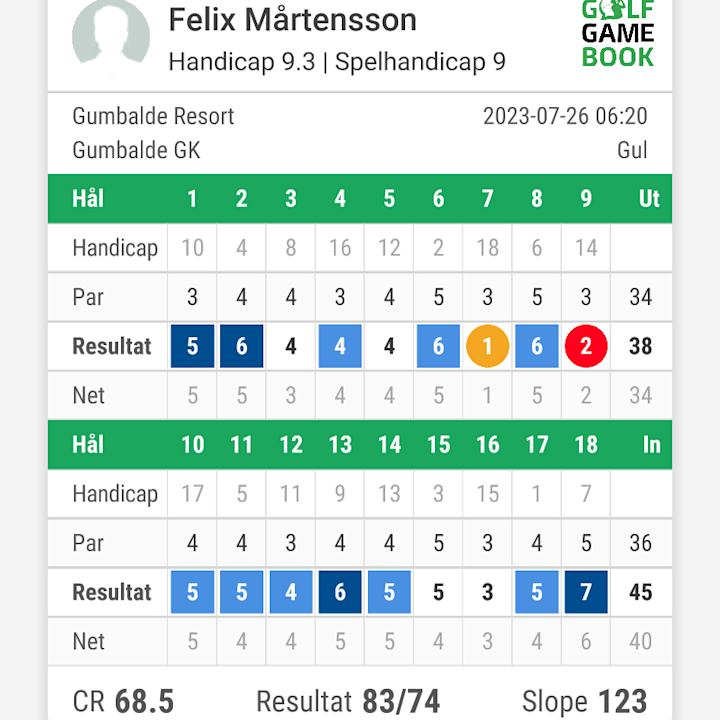This screenshot has width=720, height=720.
Task: Click the dark blue score 5 on hole 1
Action: point(192,346)
